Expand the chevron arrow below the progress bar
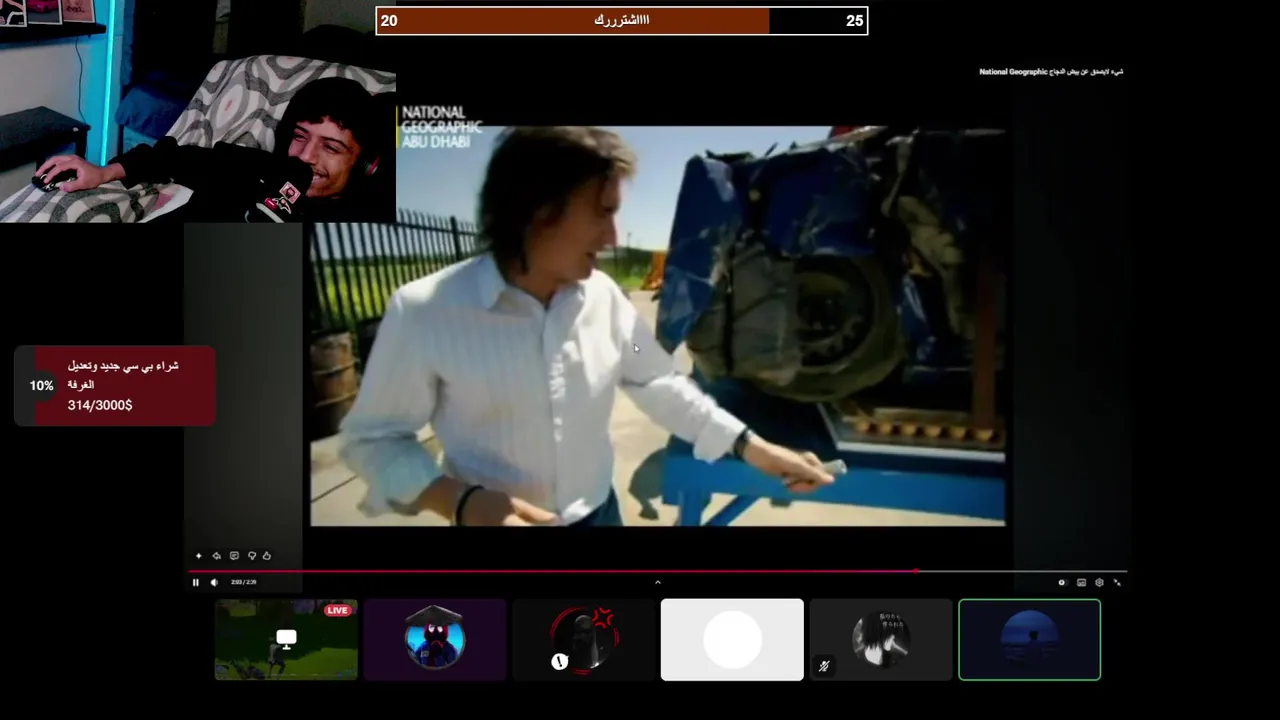1280x720 pixels. click(657, 582)
